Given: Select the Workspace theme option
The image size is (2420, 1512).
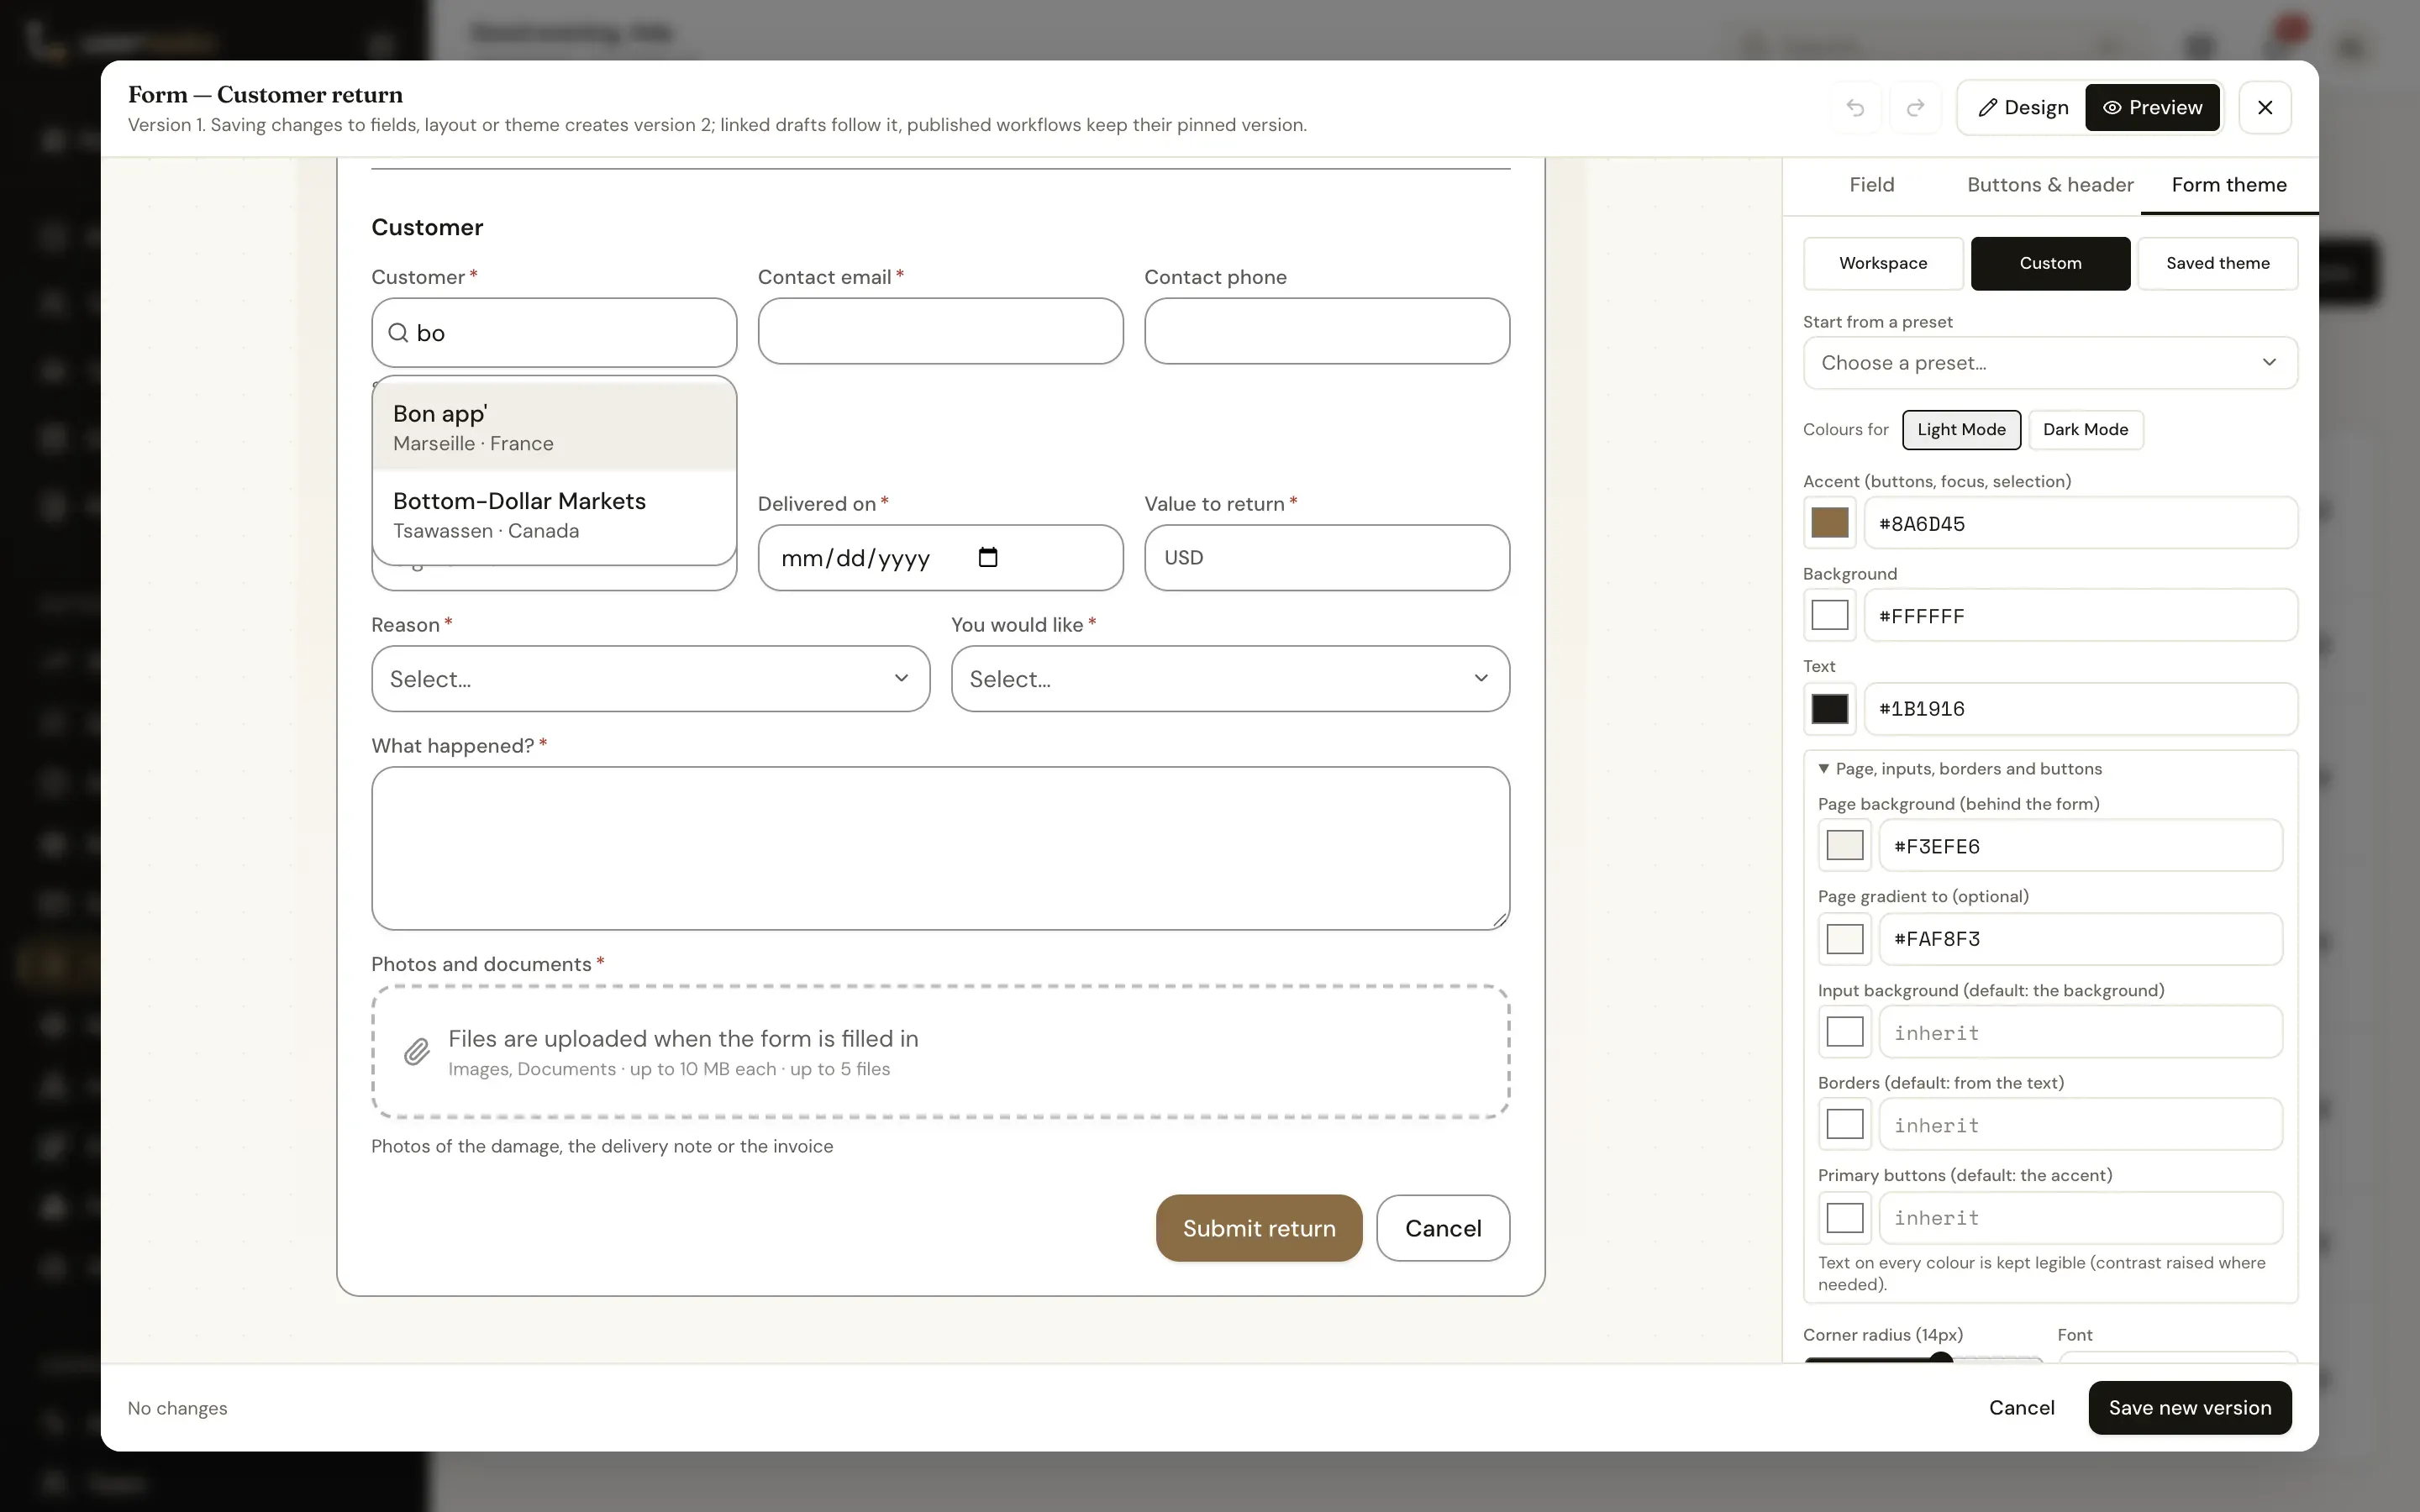Looking at the screenshot, I should [1883, 263].
